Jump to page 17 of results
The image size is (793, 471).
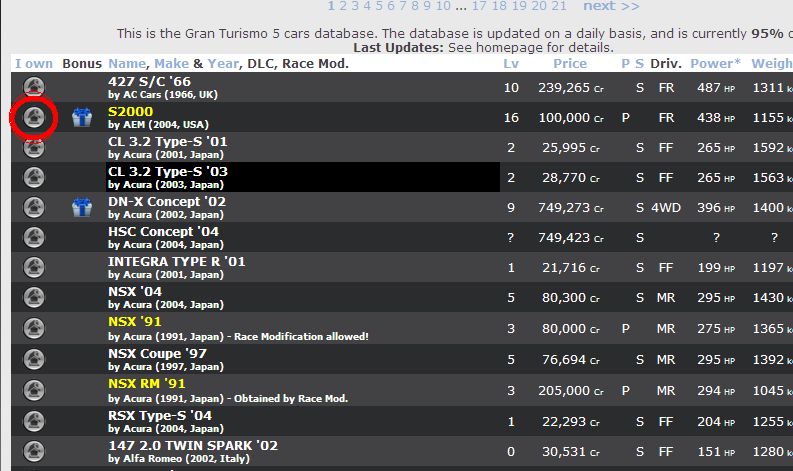click(x=480, y=6)
